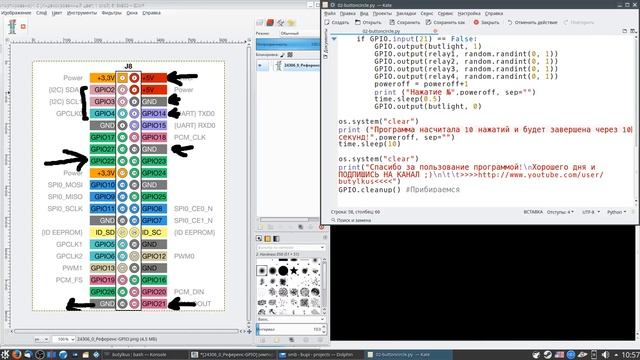
Task: Click the ВСТАВКА insert mode indicator
Action: [533, 212]
